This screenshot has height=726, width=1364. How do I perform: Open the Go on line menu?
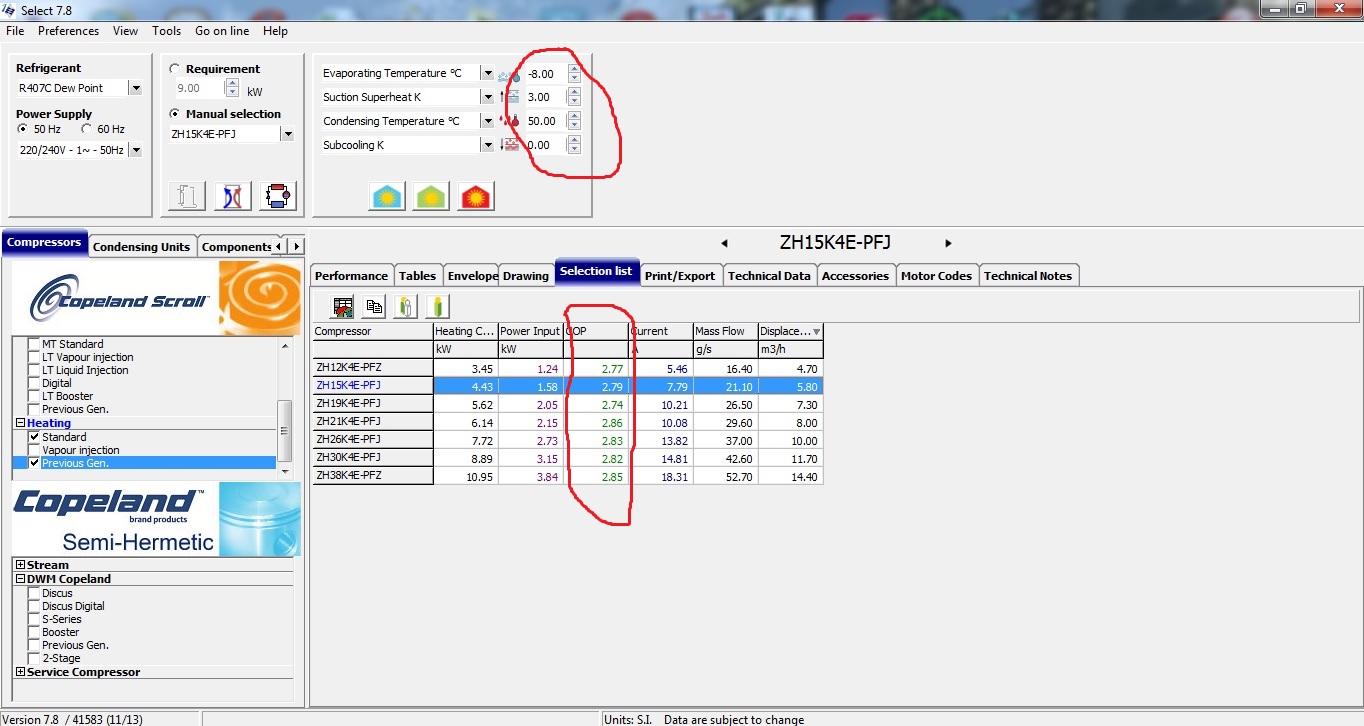[x=222, y=31]
